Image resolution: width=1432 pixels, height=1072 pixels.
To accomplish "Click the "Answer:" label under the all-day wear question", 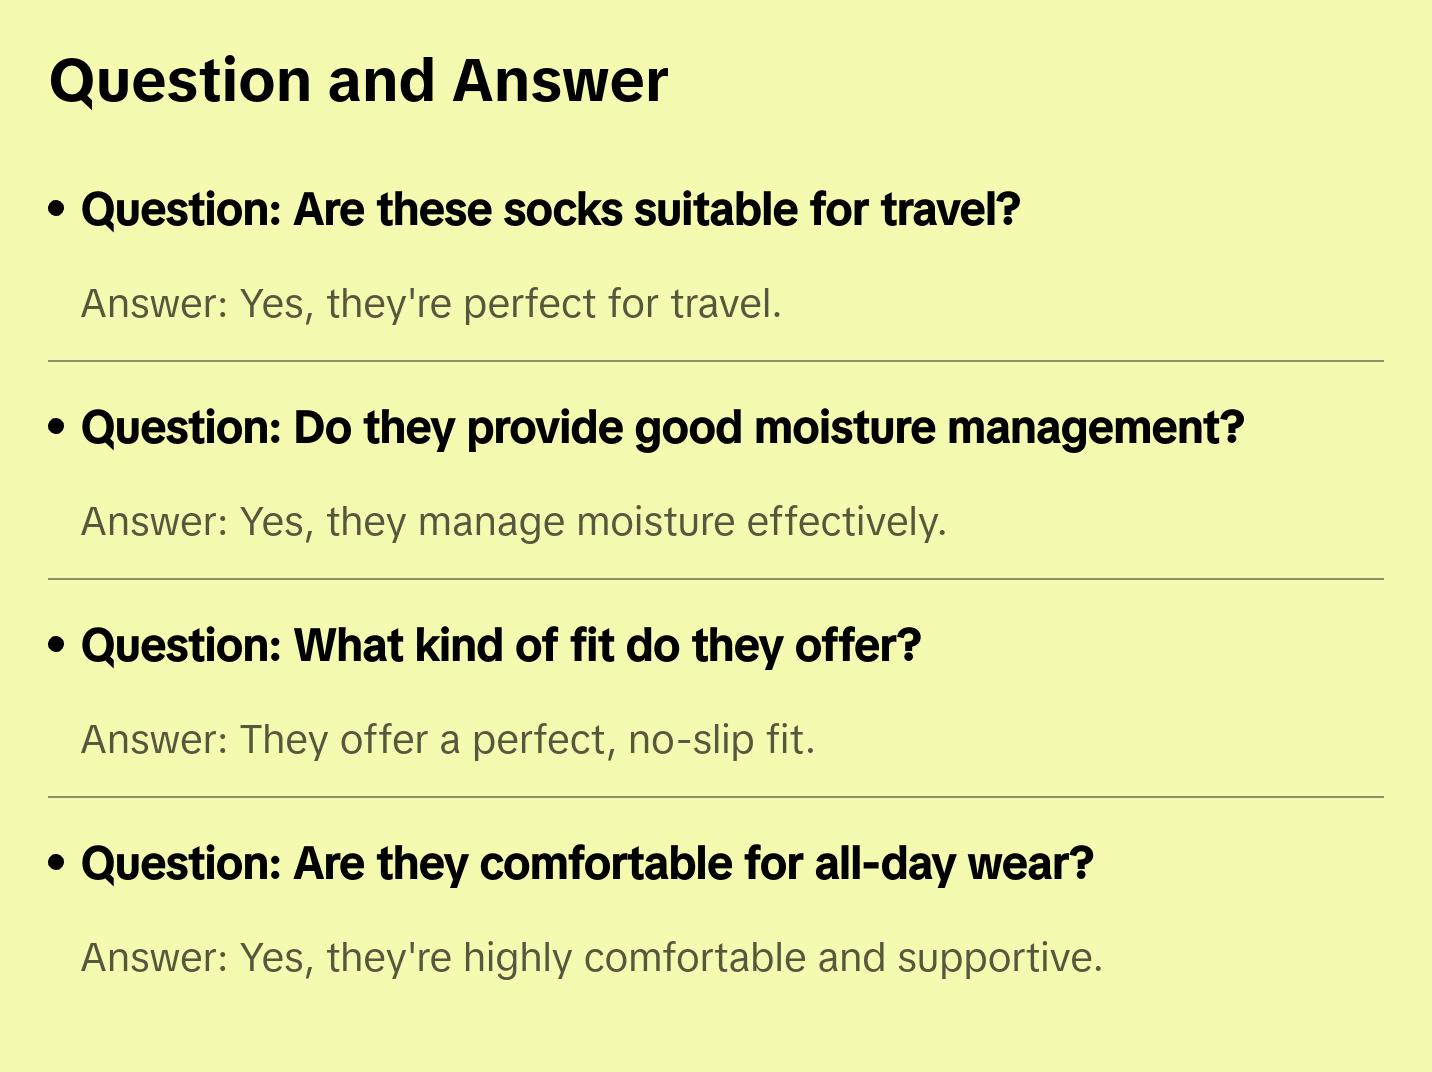I will click(155, 958).
